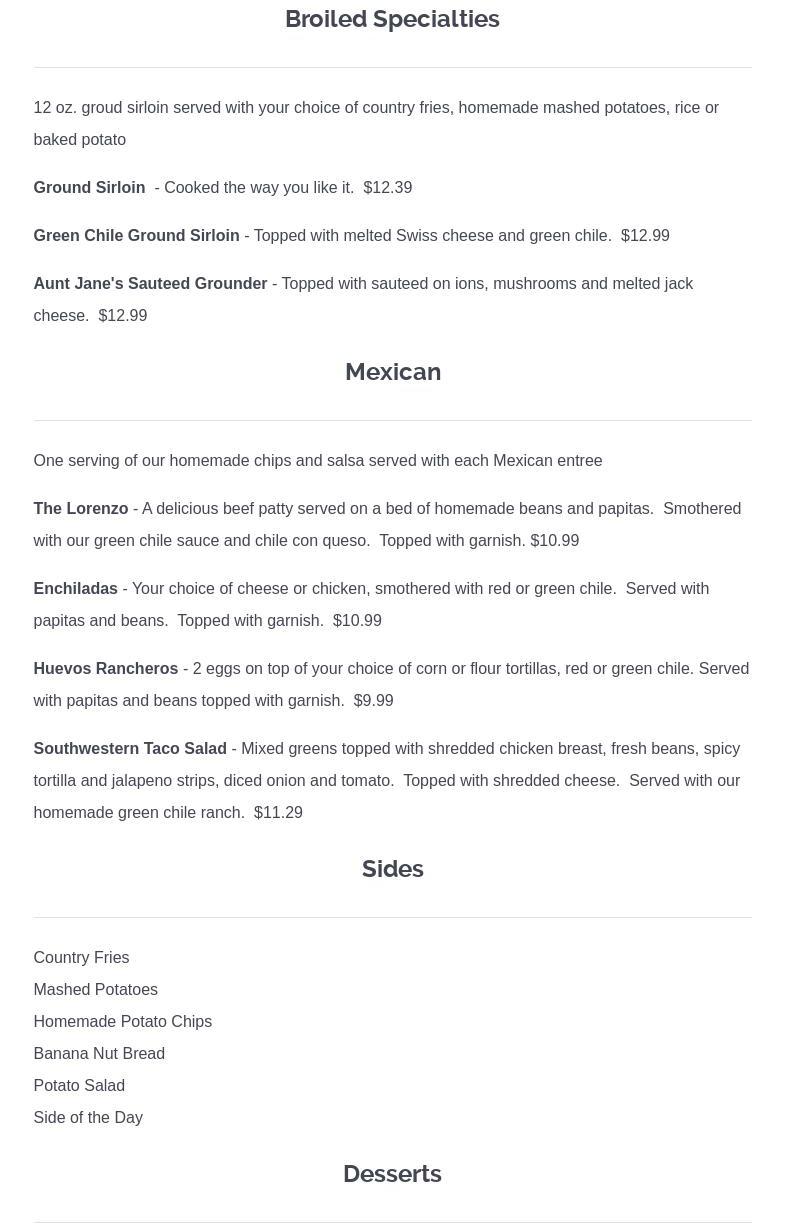Select Homemade Potato Chips side
Image resolution: width=785 pixels, height=1226 pixels.
tap(122, 1022)
